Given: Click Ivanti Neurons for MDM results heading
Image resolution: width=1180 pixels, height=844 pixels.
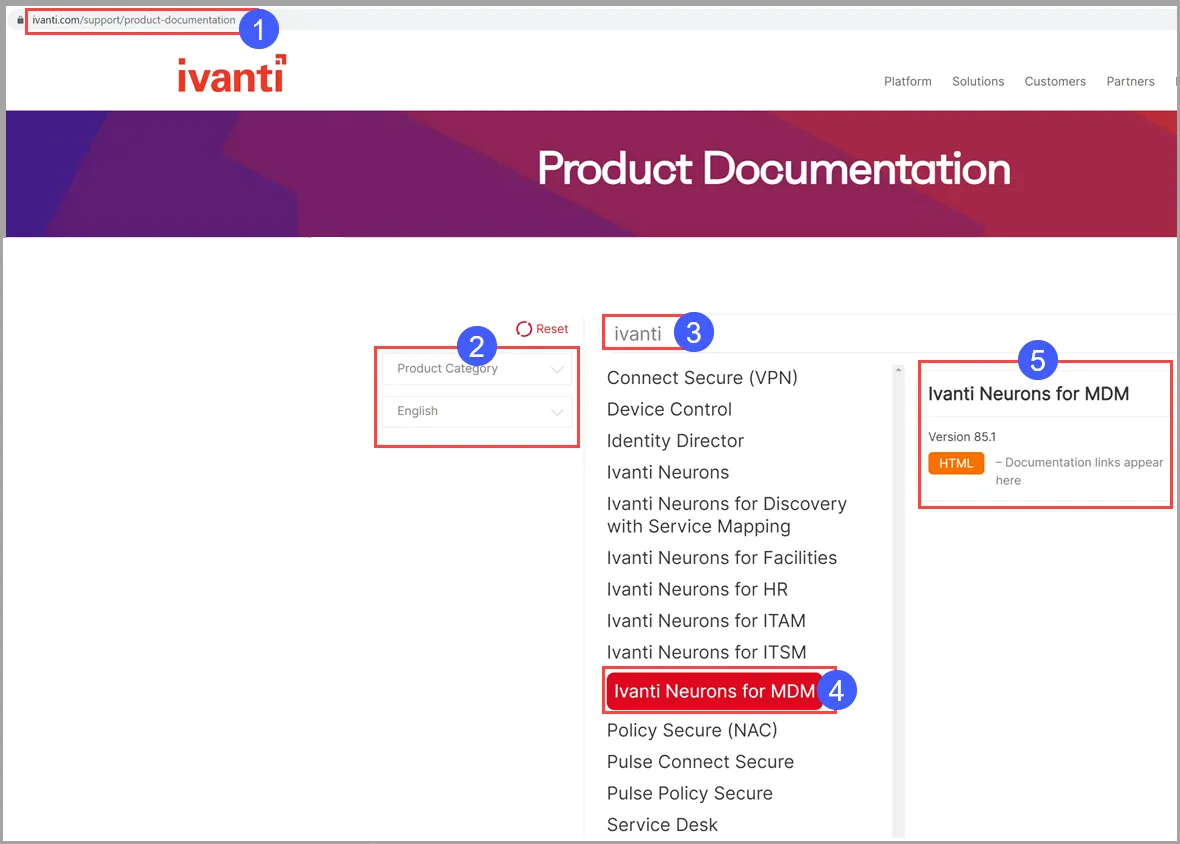Looking at the screenshot, I should tap(1028, 393).
